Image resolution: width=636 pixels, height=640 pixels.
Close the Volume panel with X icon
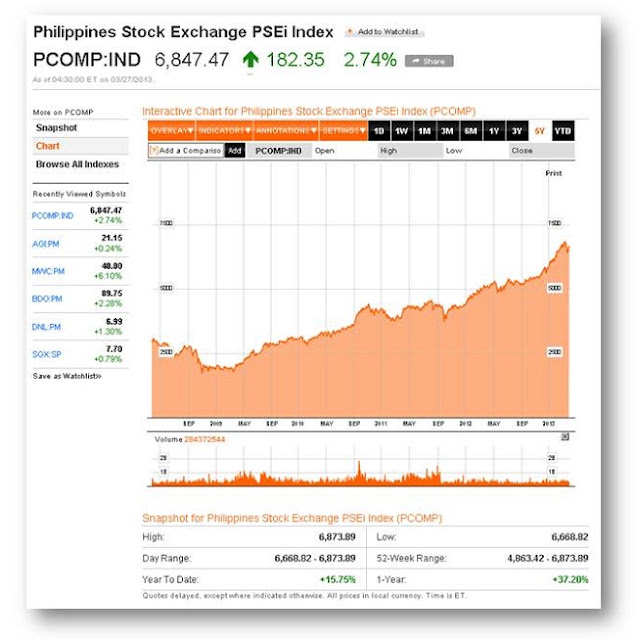[x=565, y=437]
